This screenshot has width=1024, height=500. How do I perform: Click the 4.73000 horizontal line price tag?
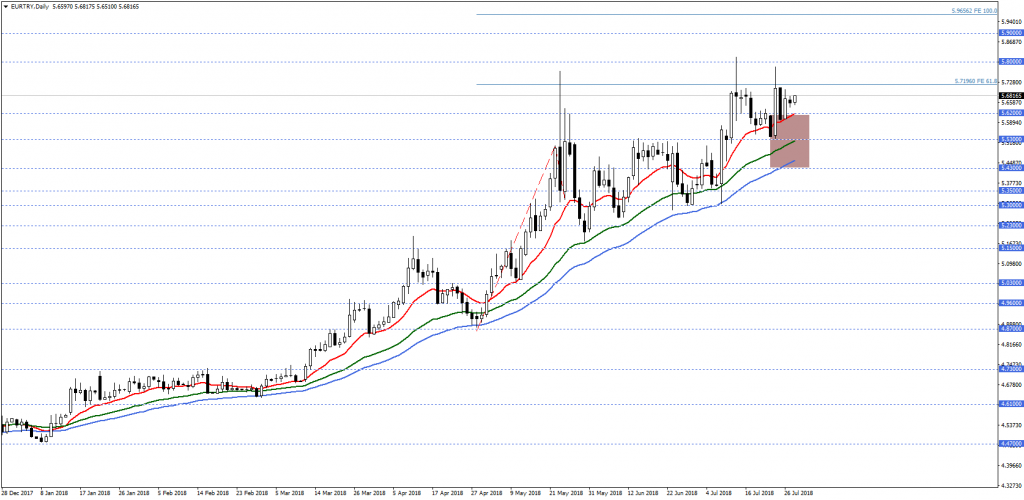(1010, 369)
